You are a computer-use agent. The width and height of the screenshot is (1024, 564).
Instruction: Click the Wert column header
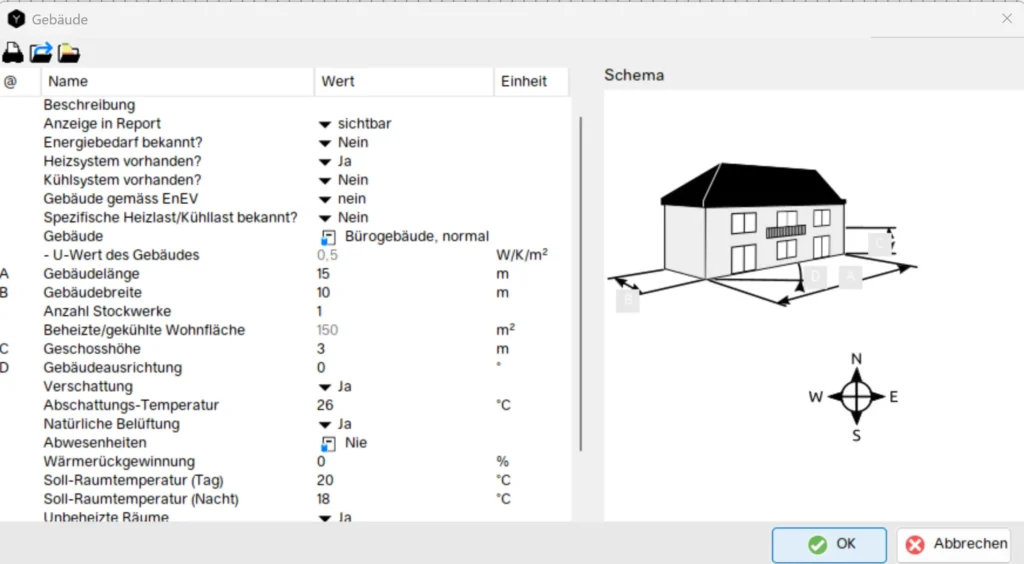pos(338,81)
